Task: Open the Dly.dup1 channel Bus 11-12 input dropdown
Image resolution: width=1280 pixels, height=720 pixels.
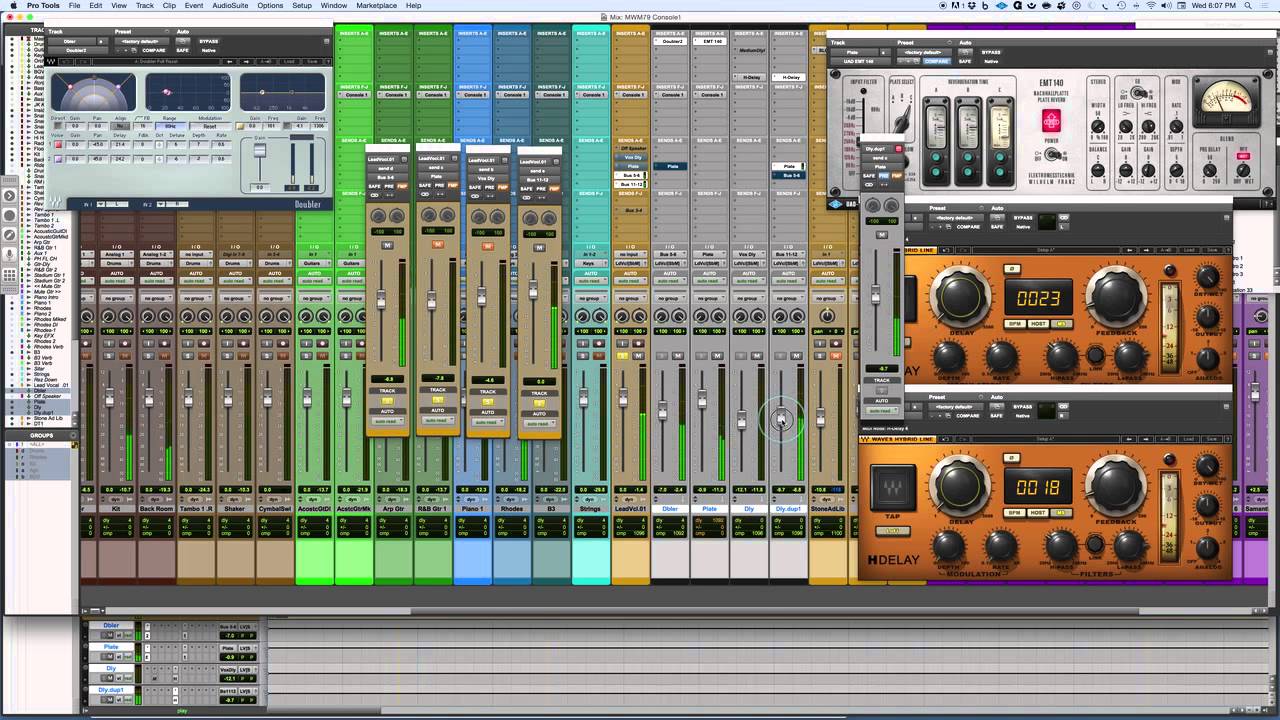Action: tap(788, 254)
